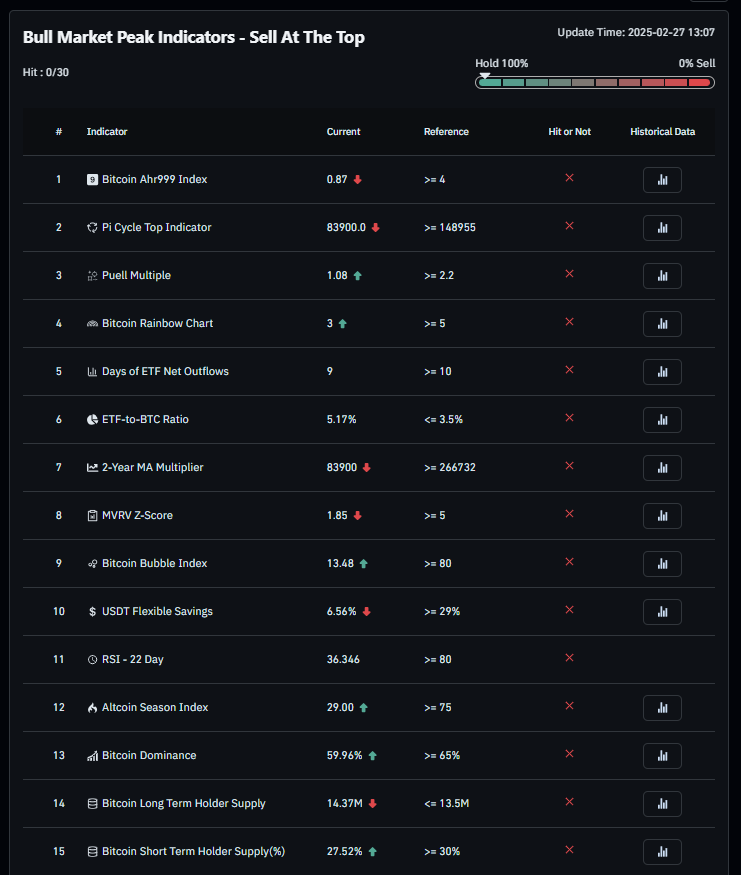Screen dimensions: 741x875
Task: Click the red down arrow beside 14.37M
Action: point(373,804)
